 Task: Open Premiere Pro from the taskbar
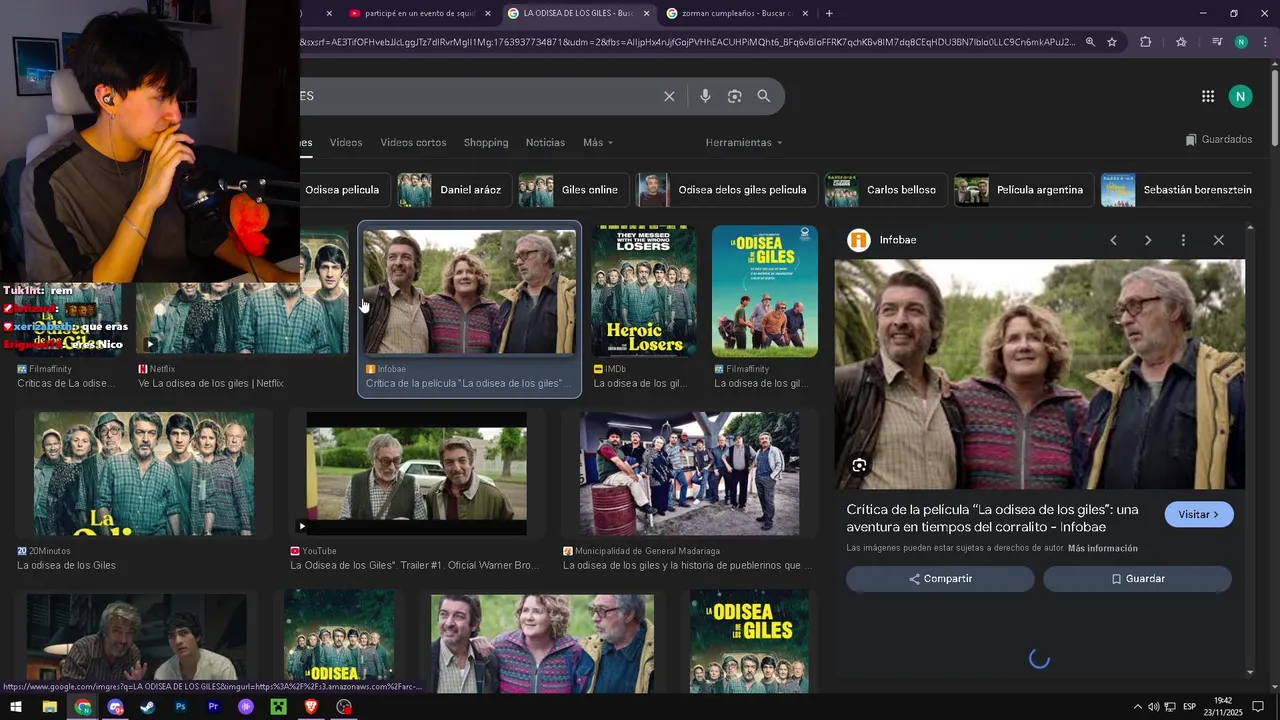click(x=213, y=707)
